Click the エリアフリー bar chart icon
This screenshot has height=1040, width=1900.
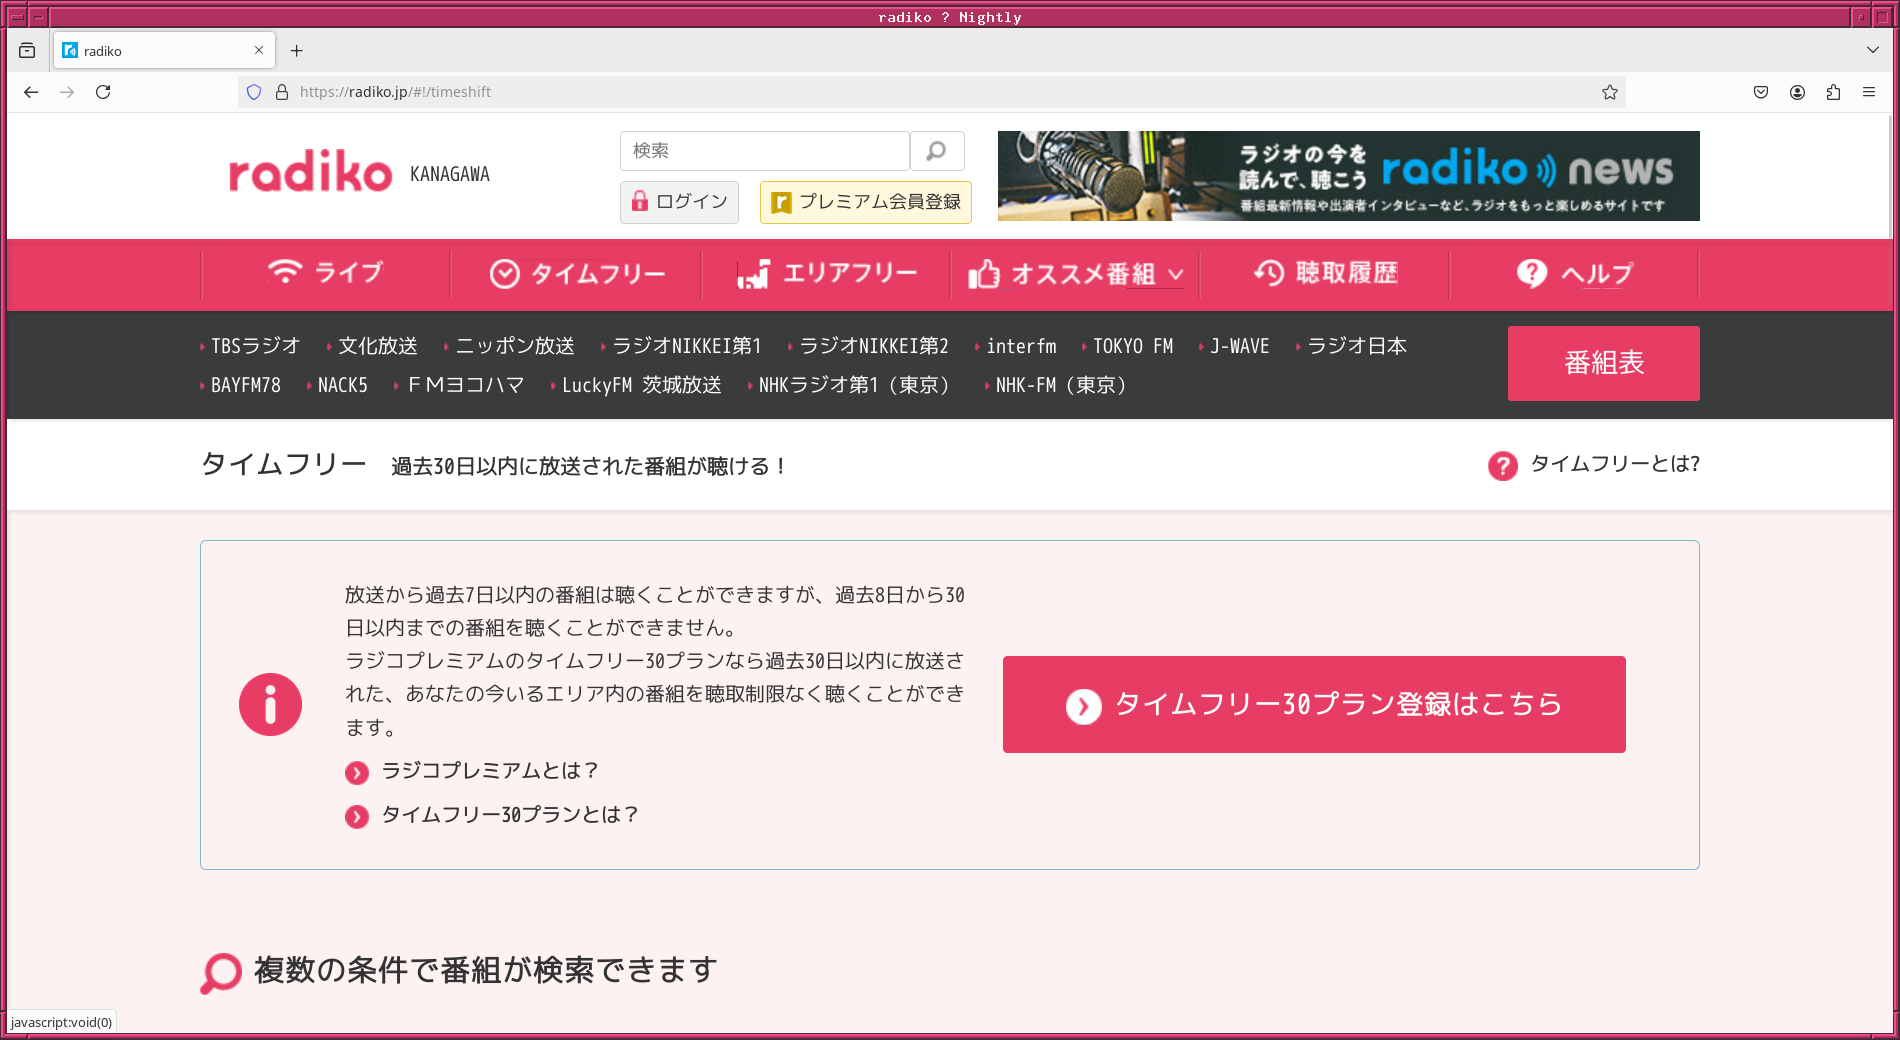coord(753,273)
